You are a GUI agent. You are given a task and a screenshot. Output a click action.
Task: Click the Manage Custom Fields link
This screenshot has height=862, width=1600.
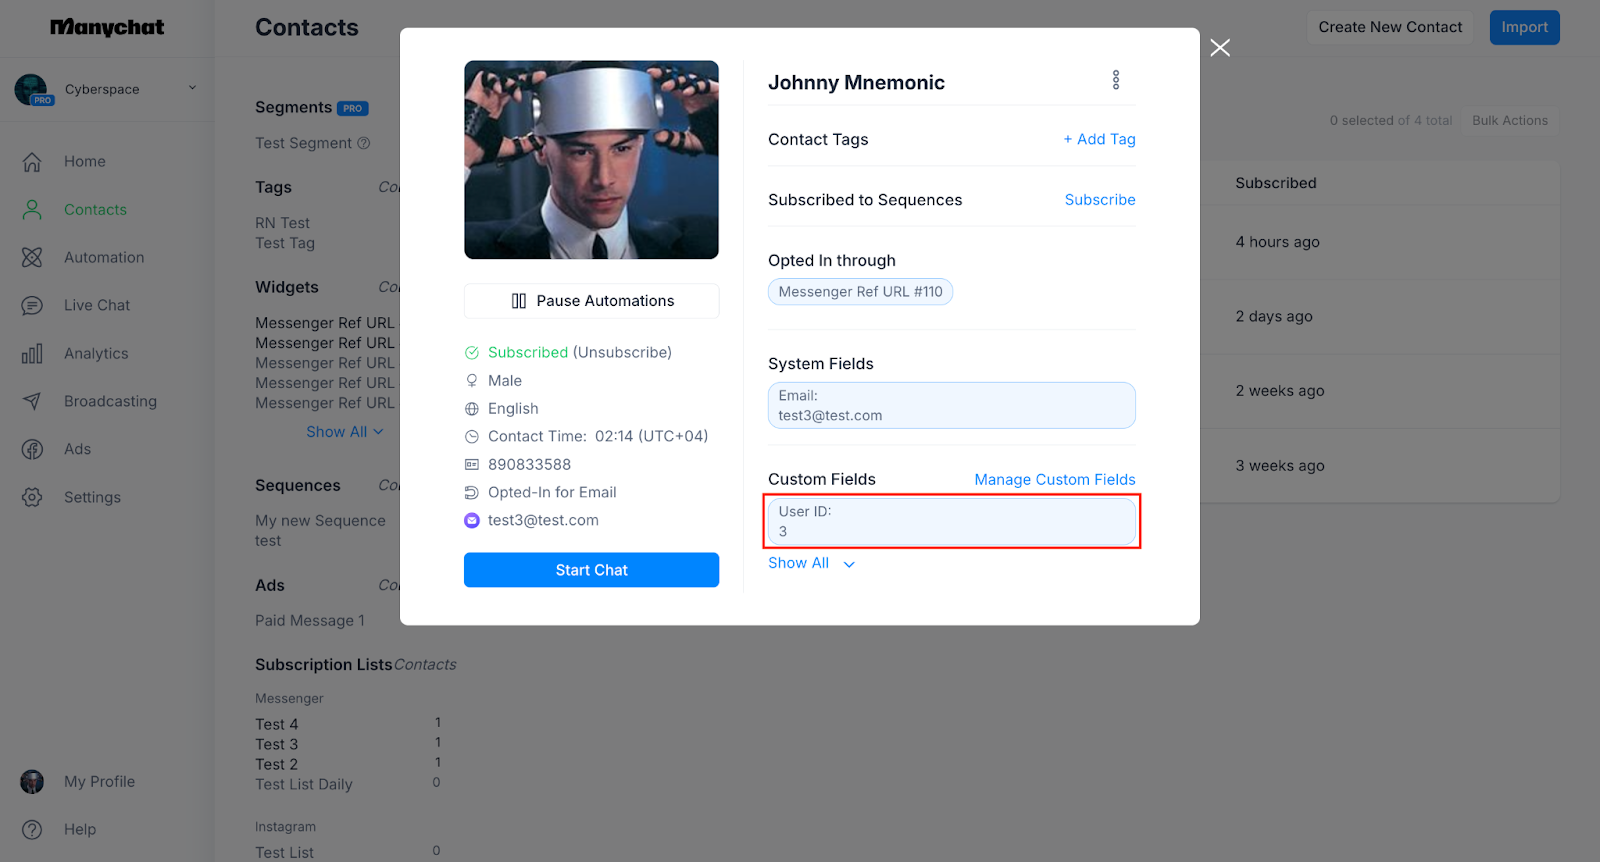tap(1054, 480)
